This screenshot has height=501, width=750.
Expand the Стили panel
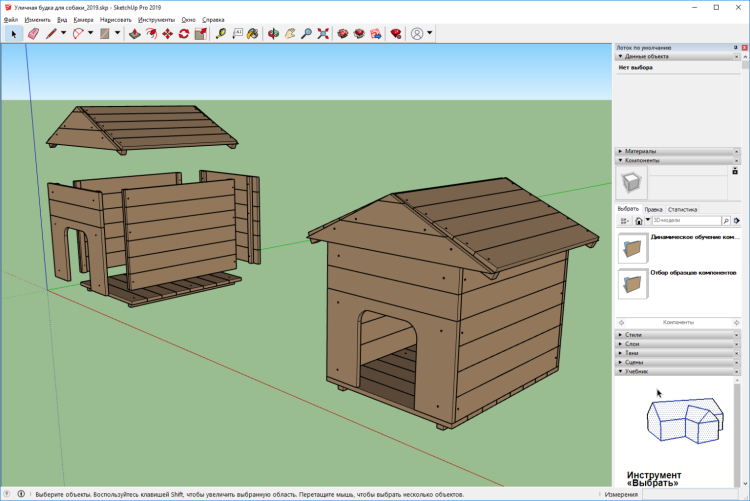(x=633, y=334)
